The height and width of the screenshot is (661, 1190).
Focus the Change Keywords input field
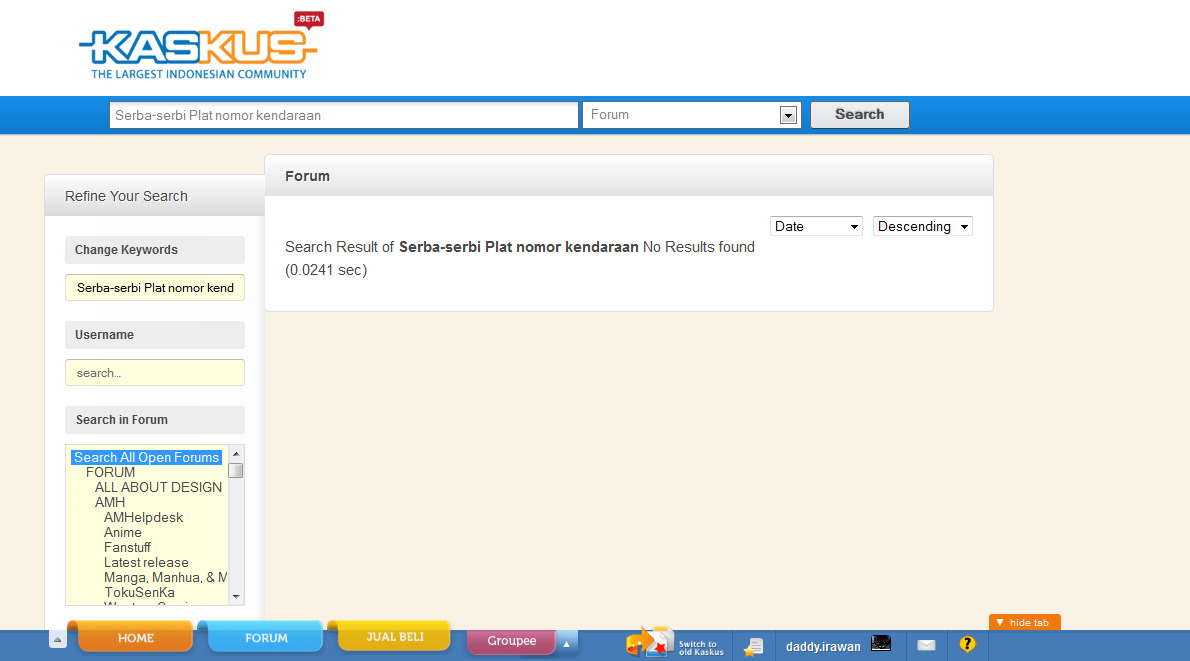click(x=155, y=288)
